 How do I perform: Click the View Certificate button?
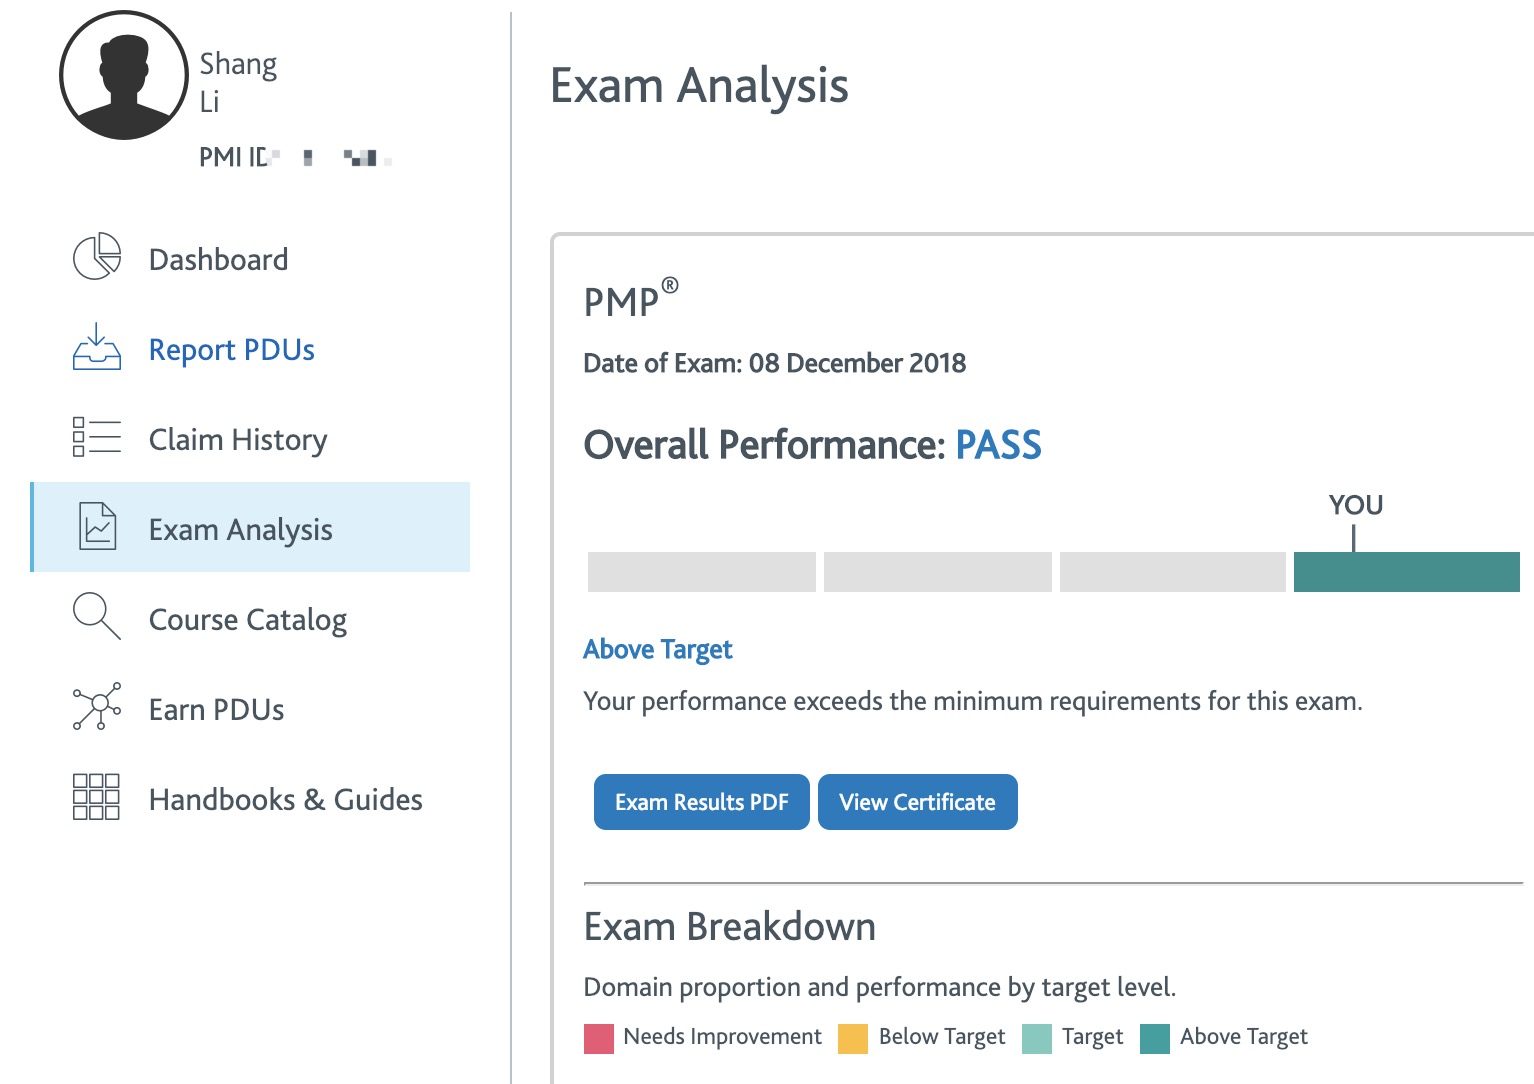coord(918,802)
